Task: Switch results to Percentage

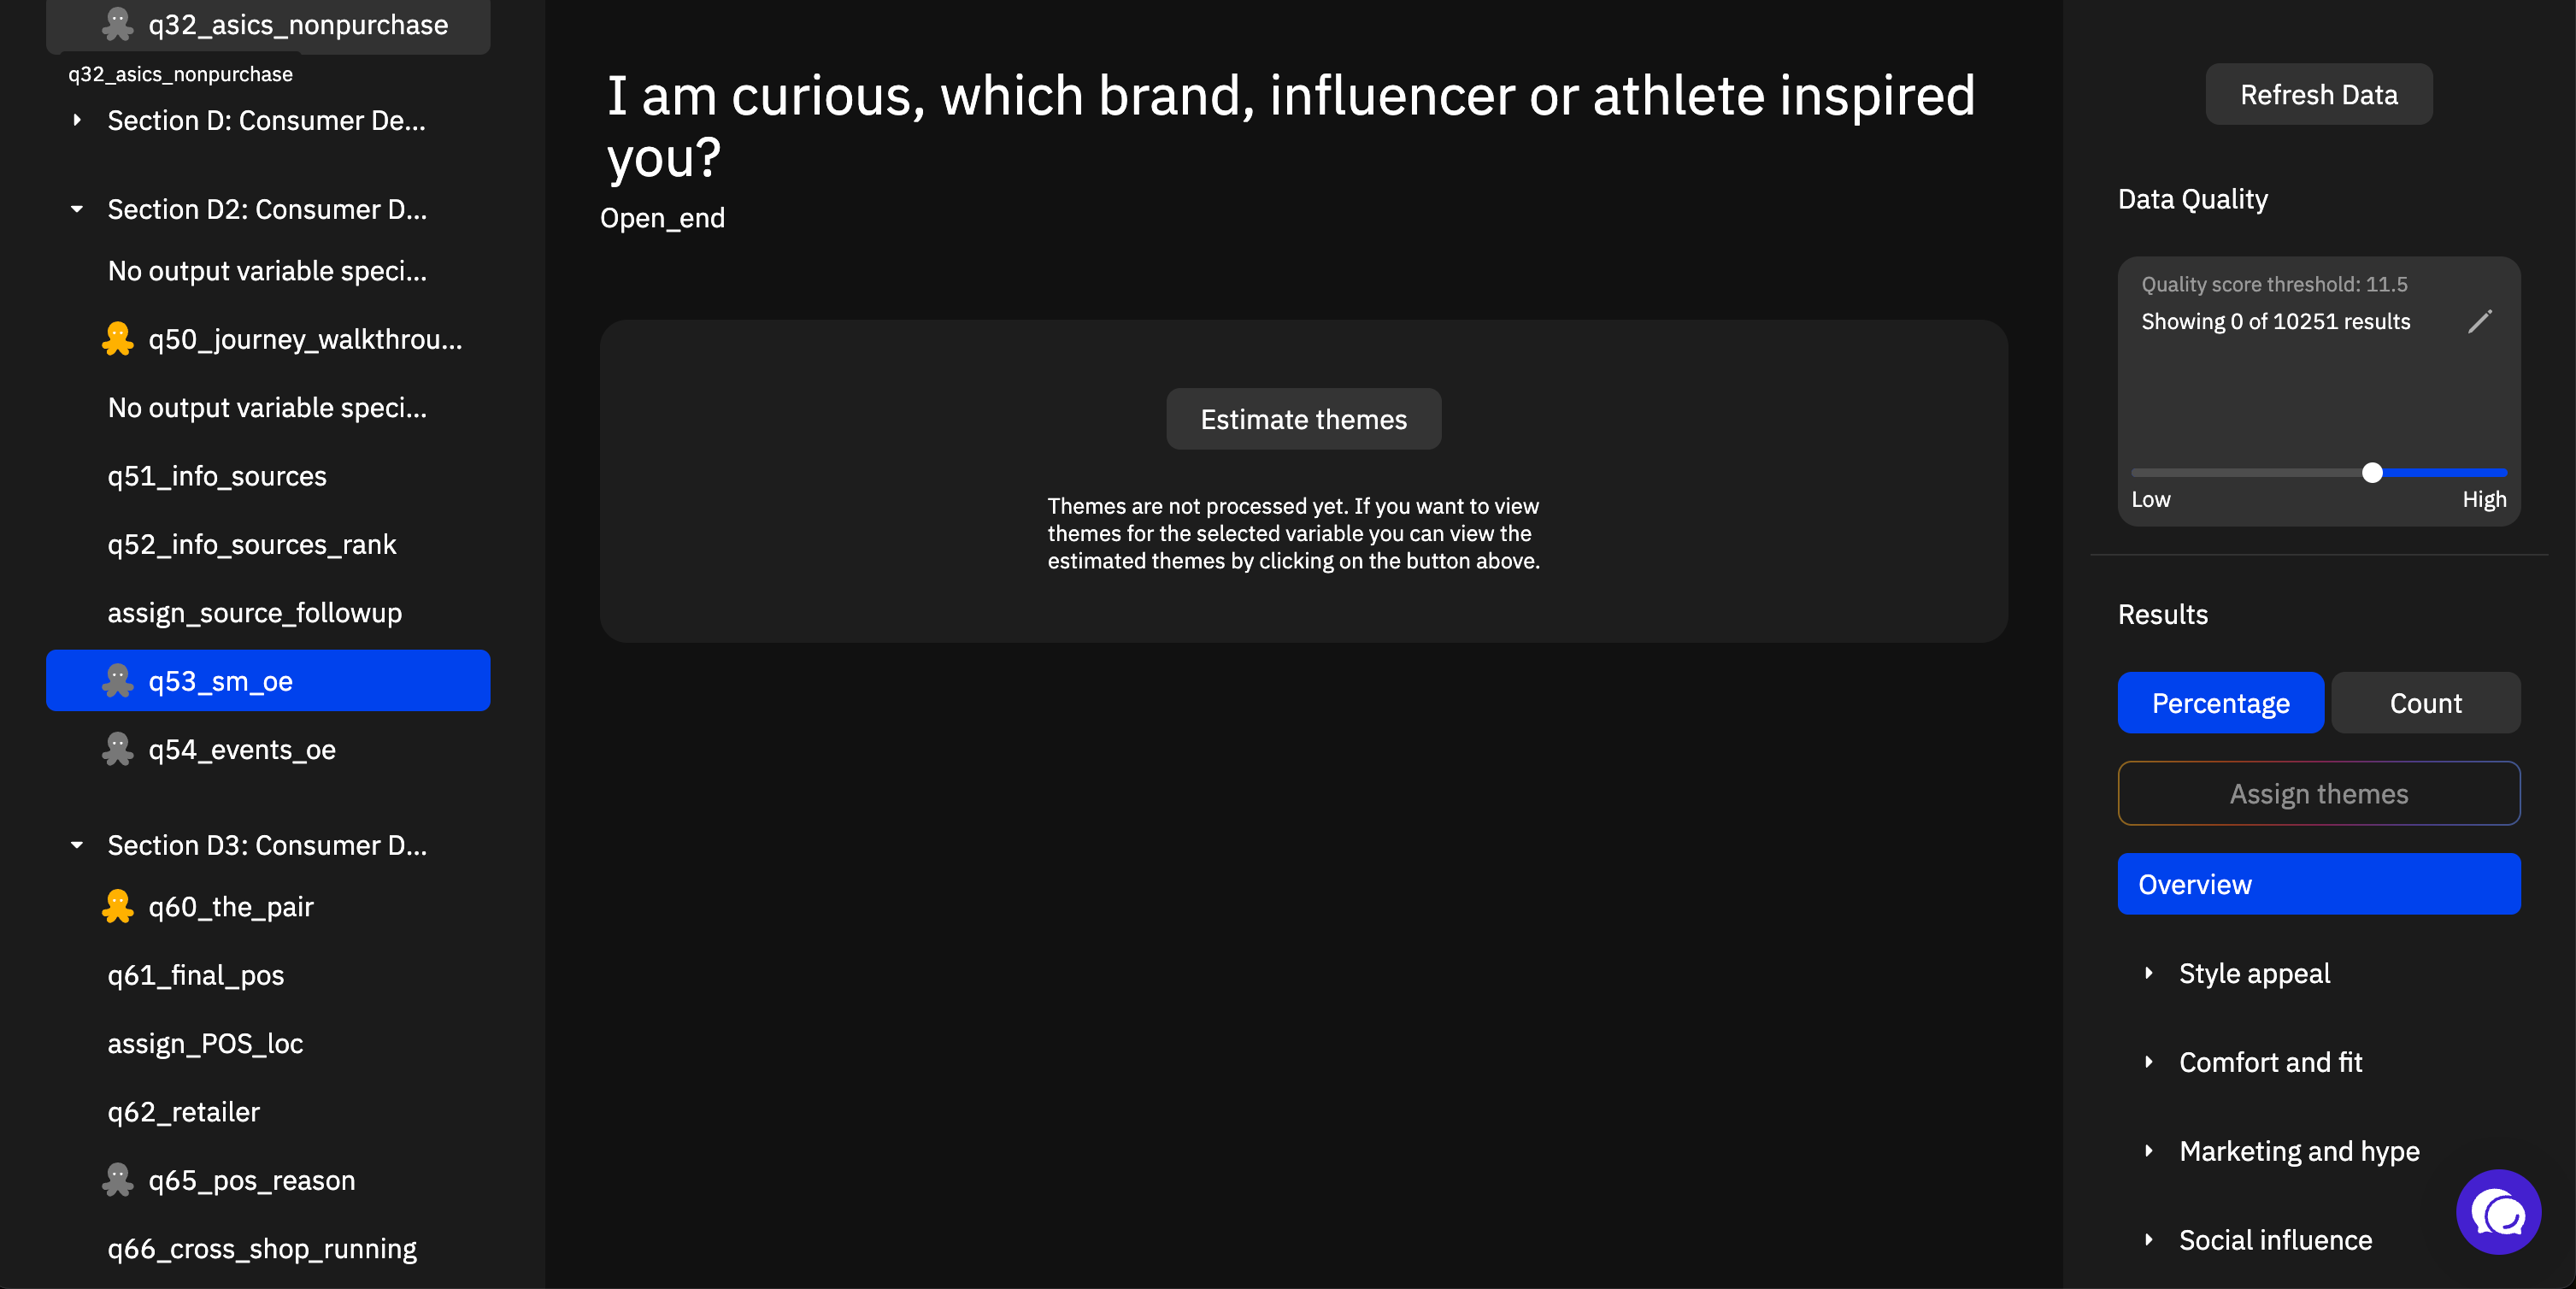Action: coord(2220,703)
